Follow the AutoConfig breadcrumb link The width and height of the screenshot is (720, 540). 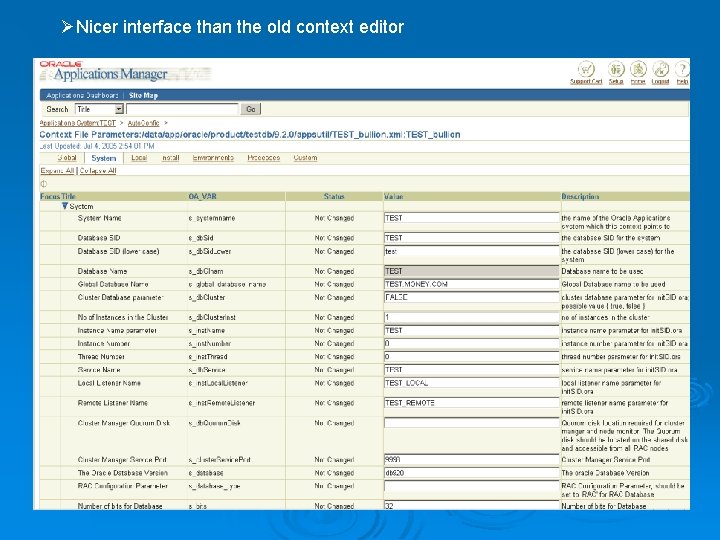click(143, 123)
